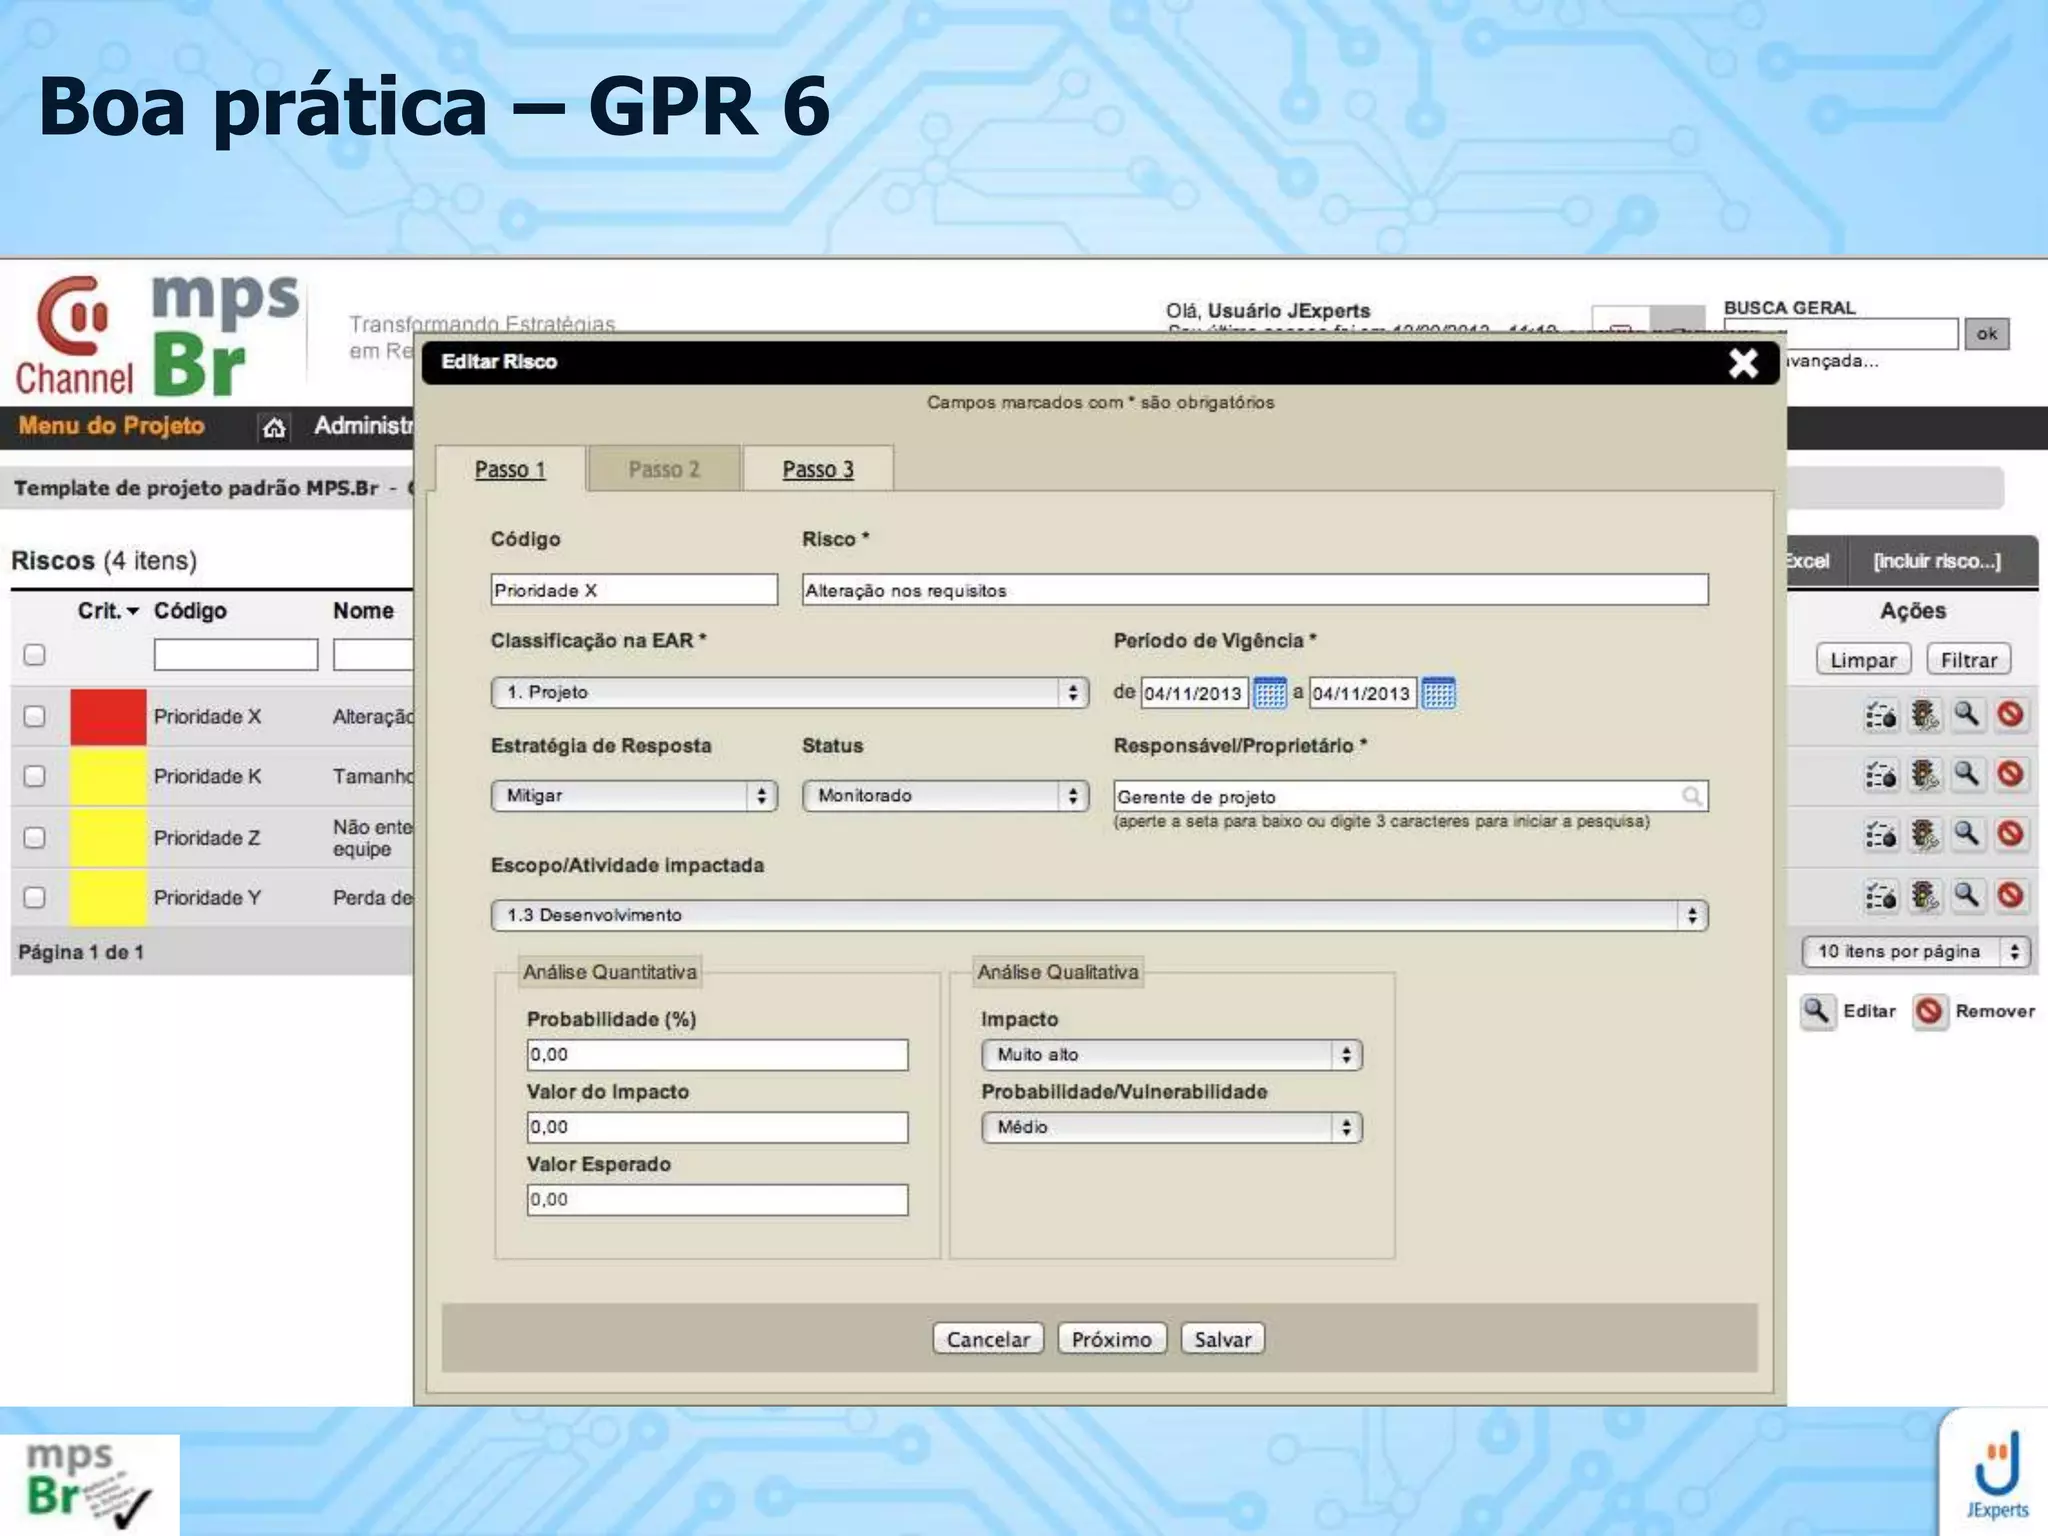The image size is (2048, 1536).
Task: Click the checklist-bomb icon in Prioridade X row
Action: [1881, 716]
